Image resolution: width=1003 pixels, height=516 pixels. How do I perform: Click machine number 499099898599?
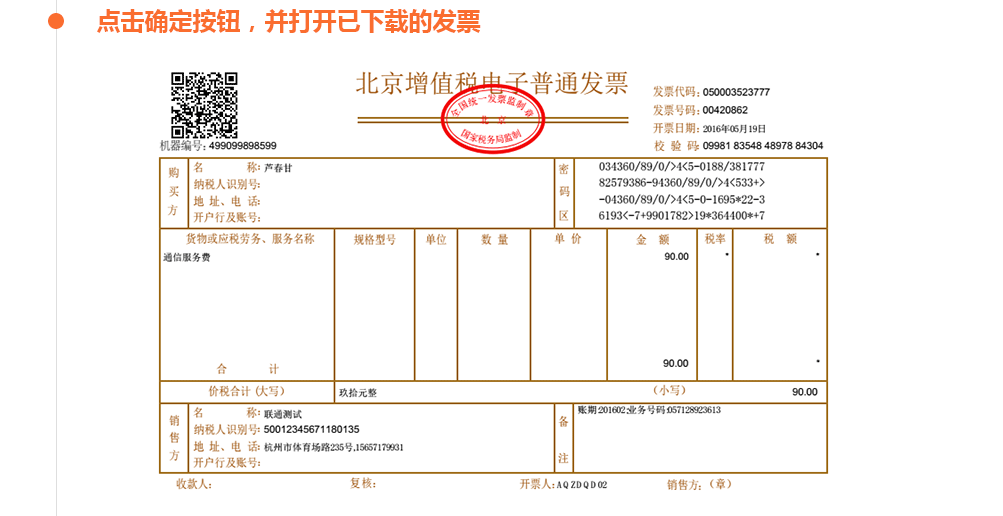click(x=242, y=146)
